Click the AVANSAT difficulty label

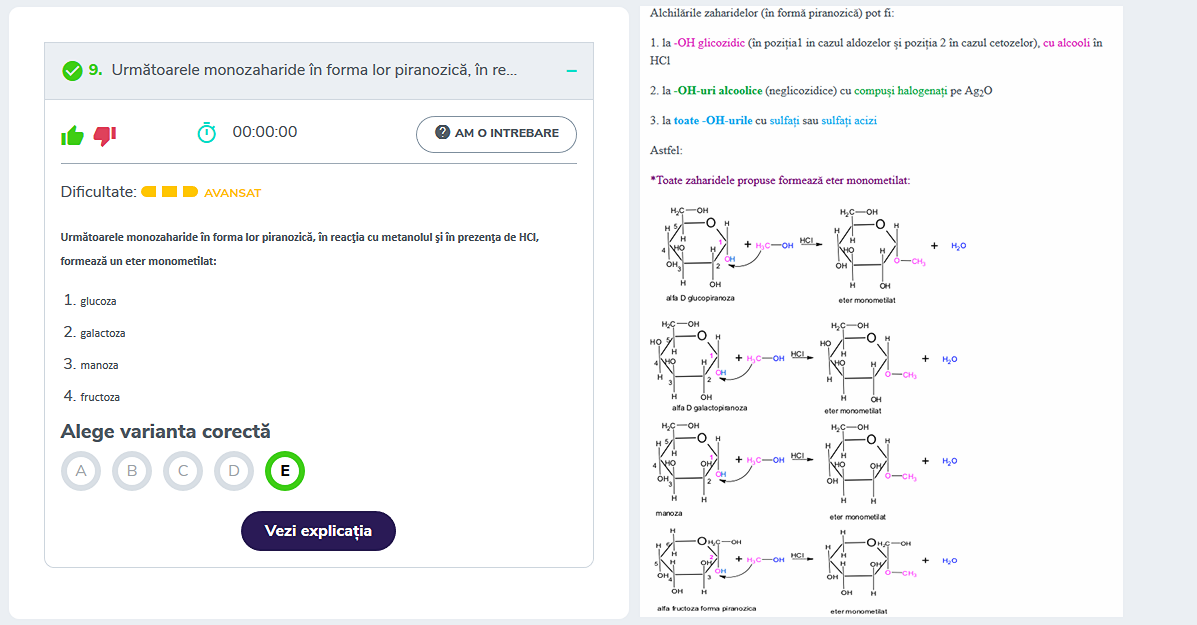click(x=233, y=193)
